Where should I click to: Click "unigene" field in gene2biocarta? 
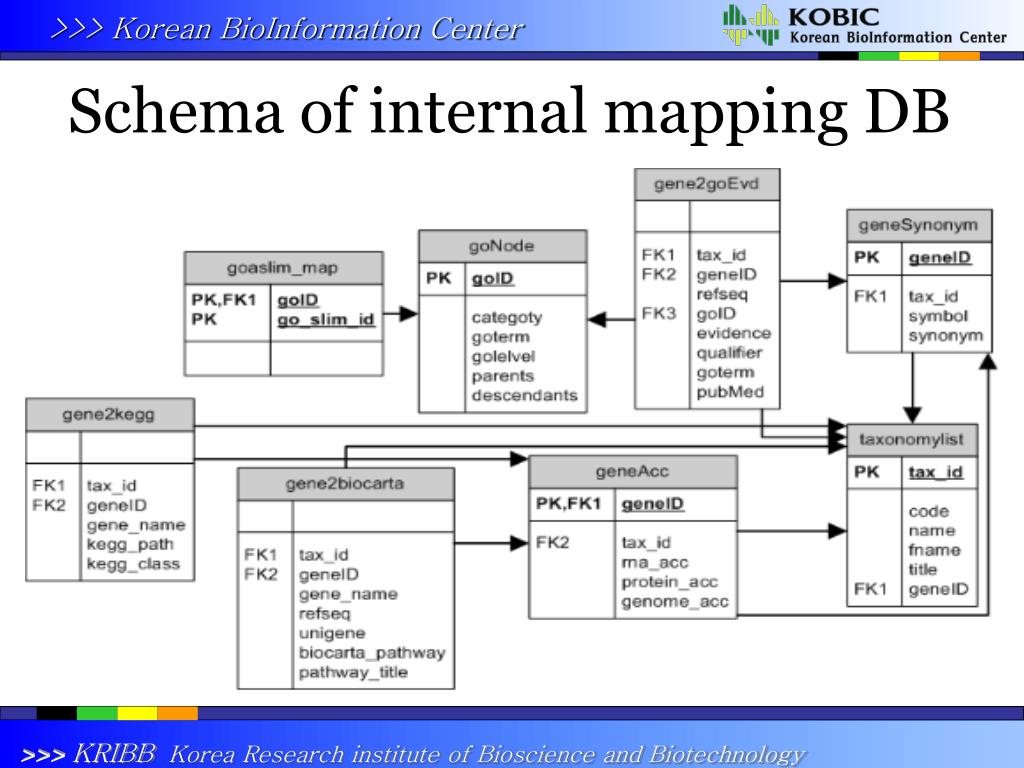coord(332,633)
